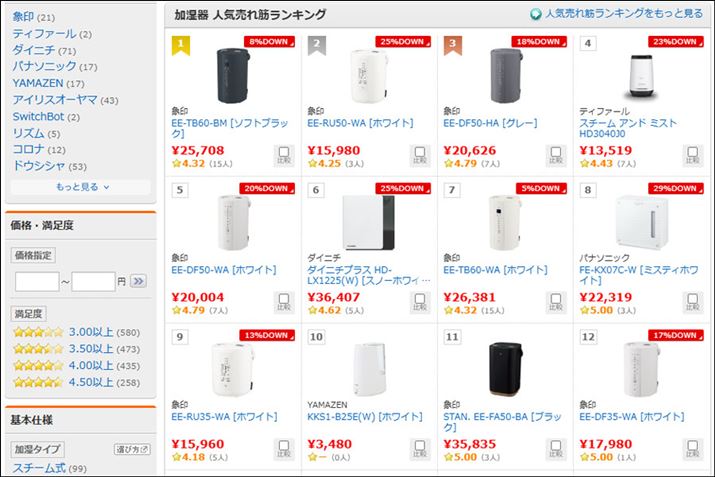Click the minimum price input field

37,282
